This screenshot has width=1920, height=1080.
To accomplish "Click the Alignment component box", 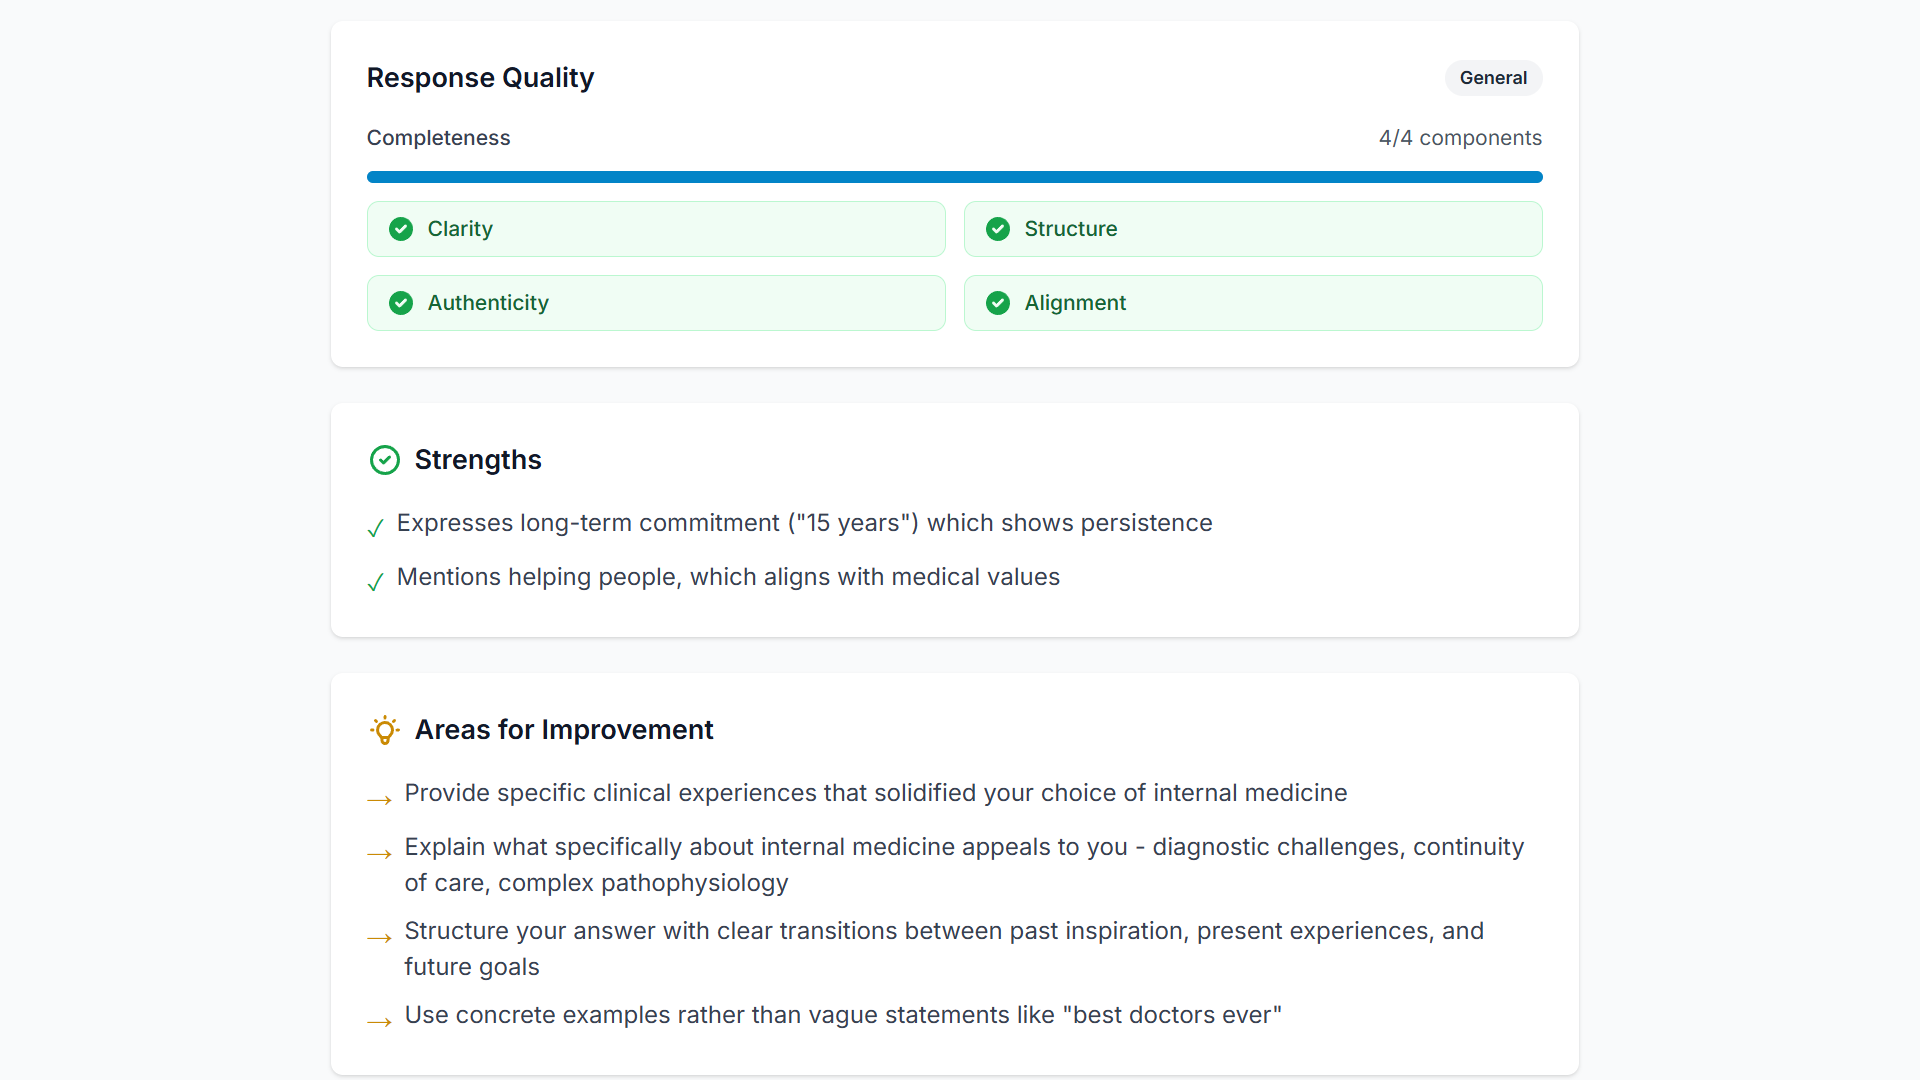I will coord(1253,303).
